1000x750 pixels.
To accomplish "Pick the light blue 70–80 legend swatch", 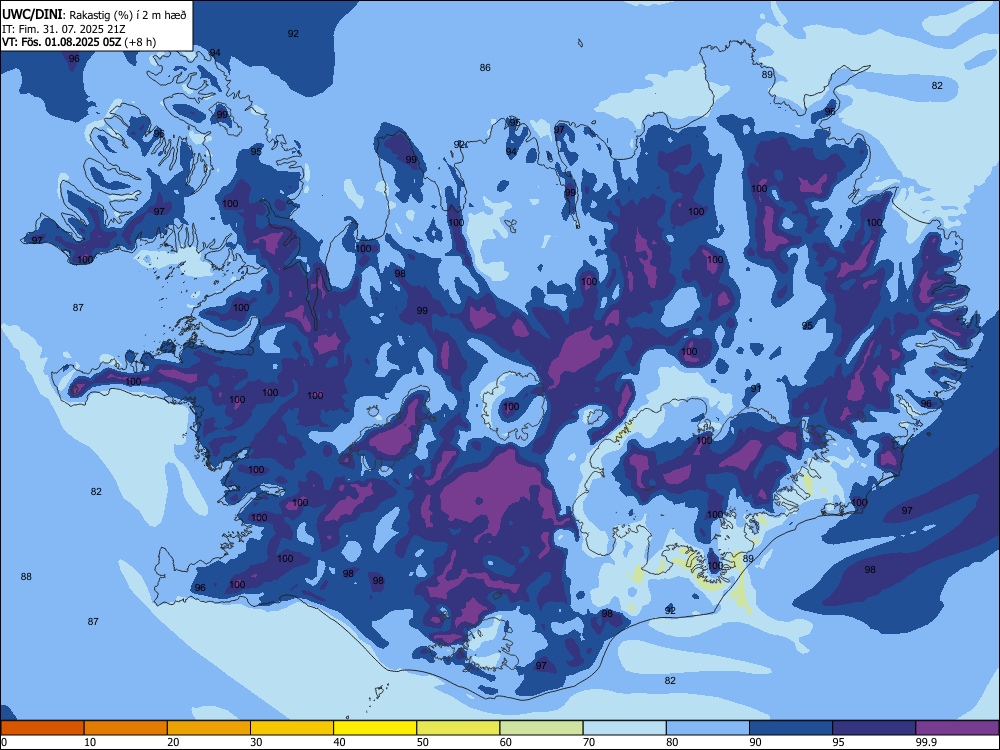I will pyautogui.click(x=625, y=728).
